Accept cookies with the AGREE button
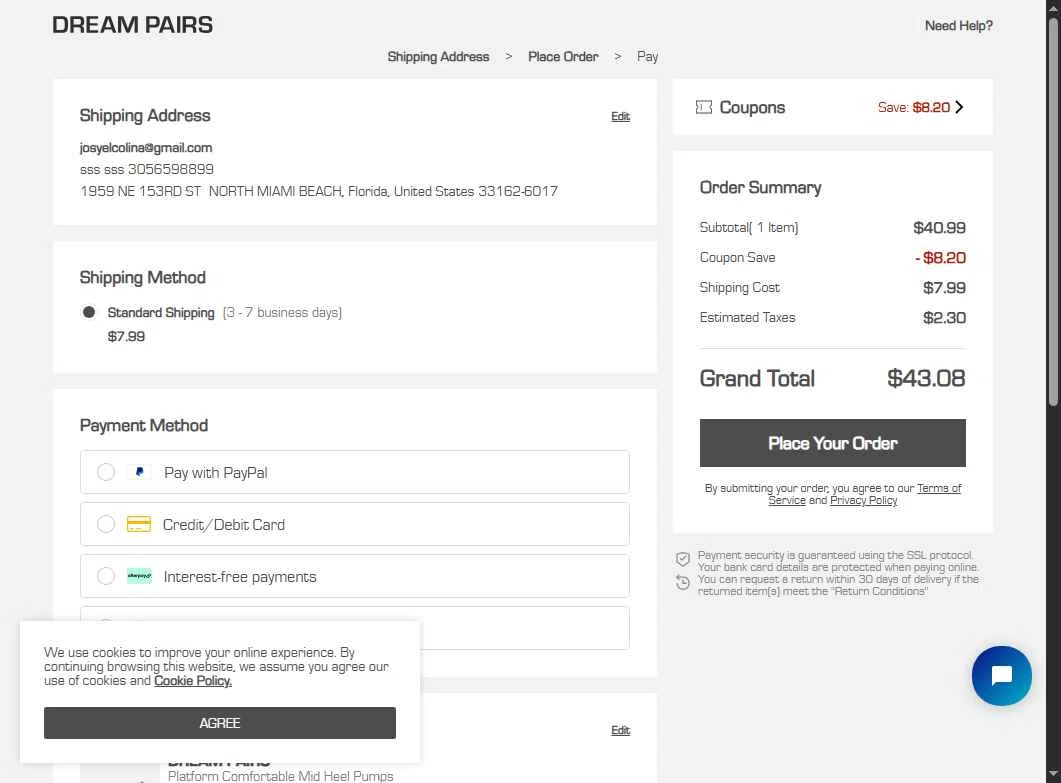 coord(220,723)
